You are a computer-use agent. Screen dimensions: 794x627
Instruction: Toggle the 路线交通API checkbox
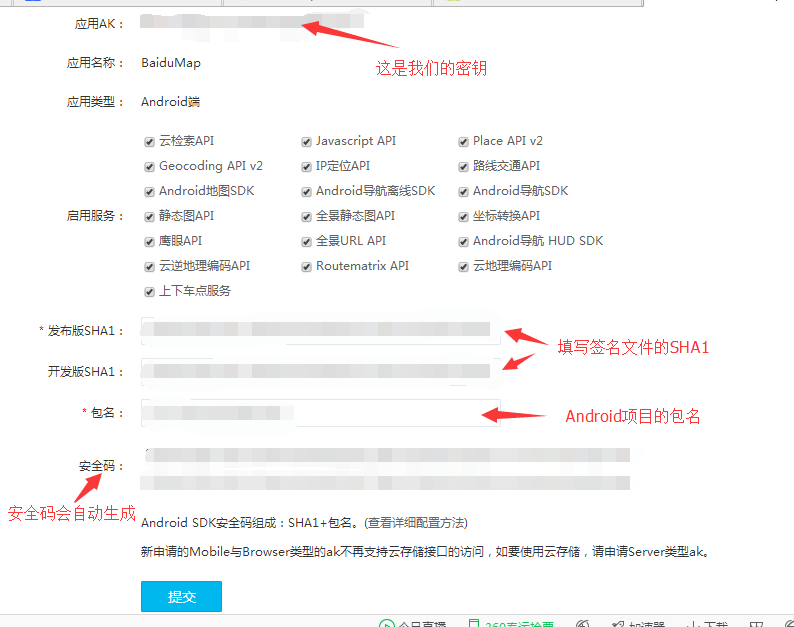point(463,167)
